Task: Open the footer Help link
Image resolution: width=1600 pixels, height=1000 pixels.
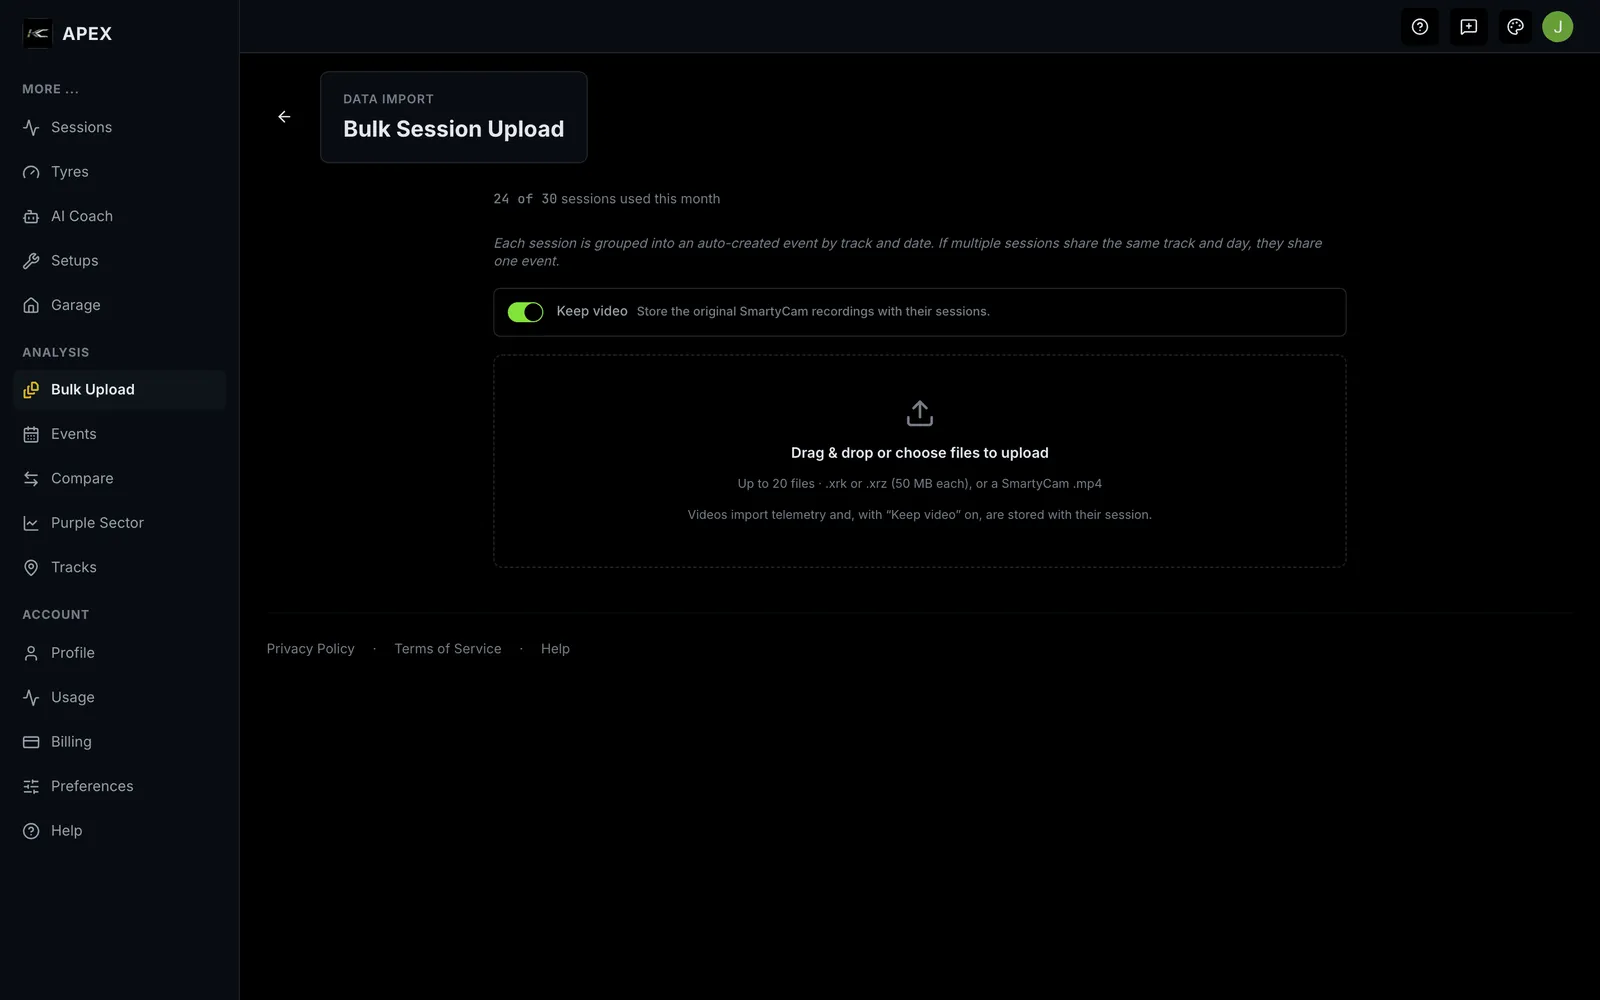Action: [555, 649]
